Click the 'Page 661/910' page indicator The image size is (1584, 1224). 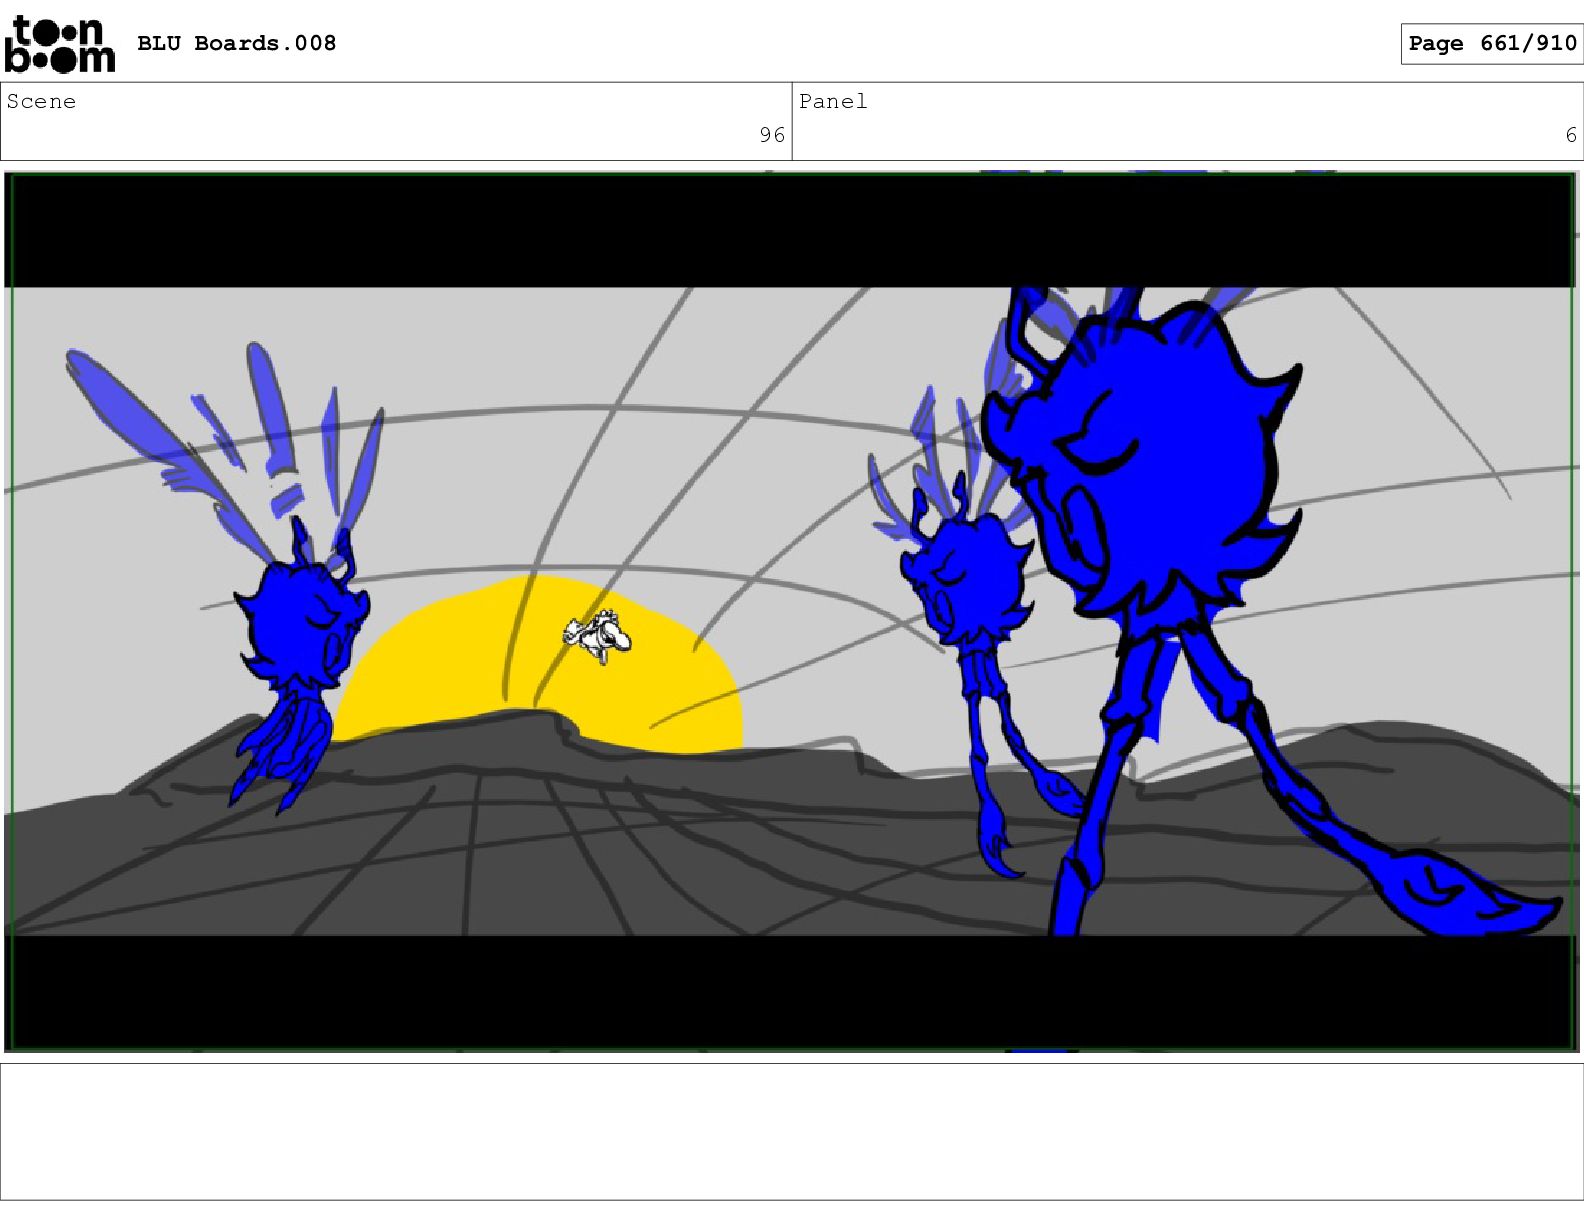1492,43
